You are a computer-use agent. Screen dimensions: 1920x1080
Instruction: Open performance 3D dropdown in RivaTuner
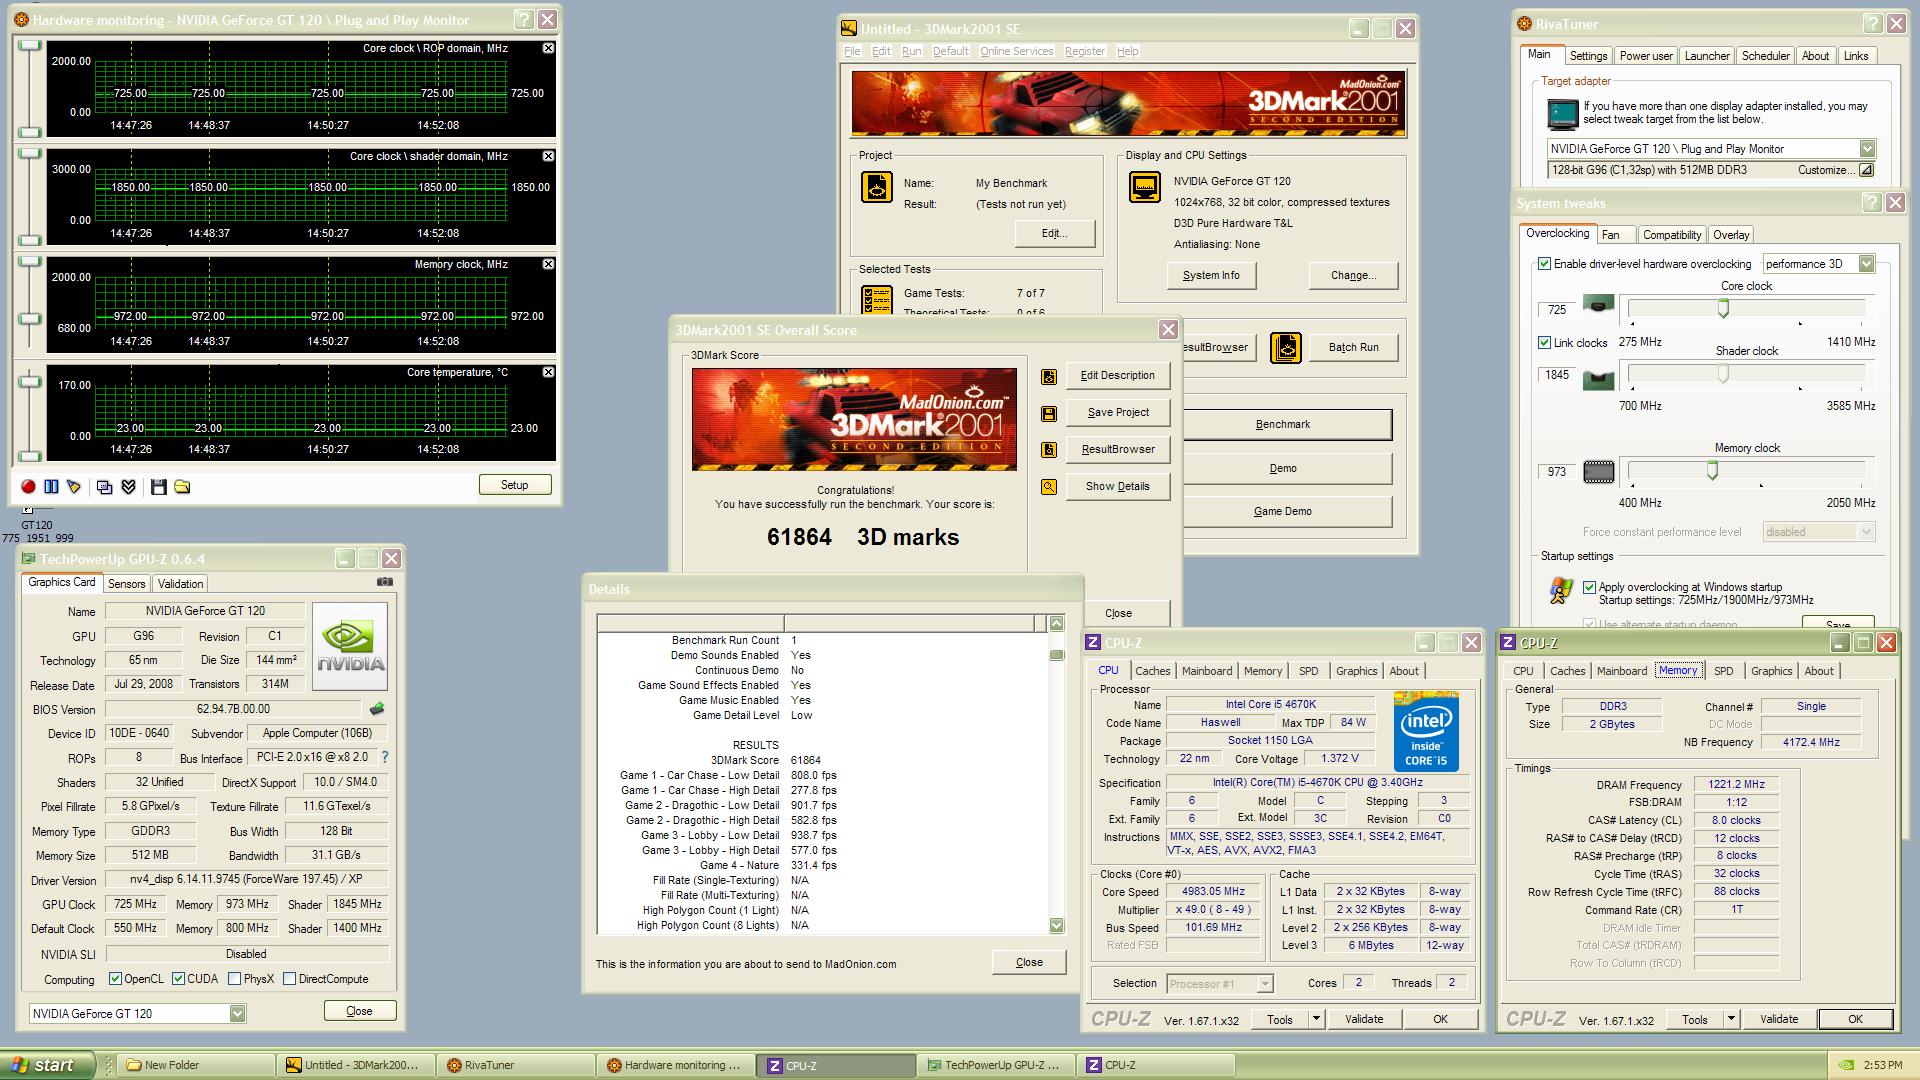click(x=1866, y=264)
